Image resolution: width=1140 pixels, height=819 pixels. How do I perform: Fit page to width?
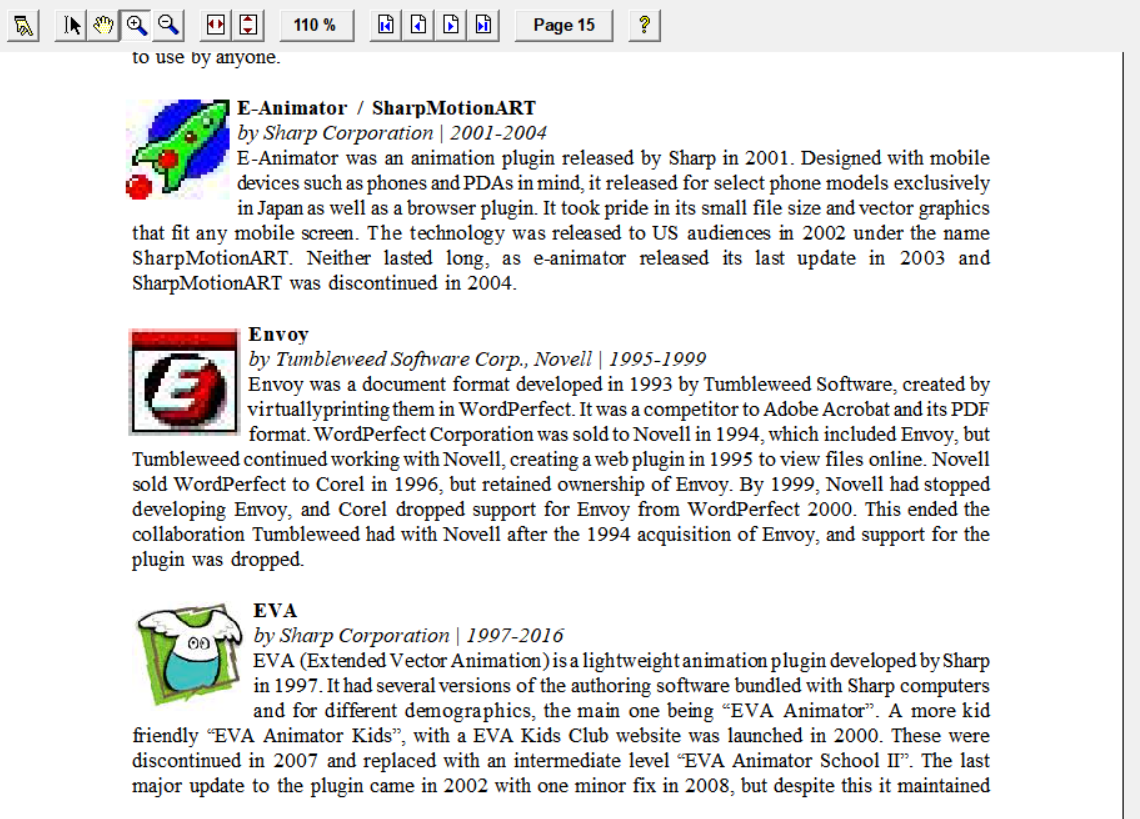coord(216,25)
